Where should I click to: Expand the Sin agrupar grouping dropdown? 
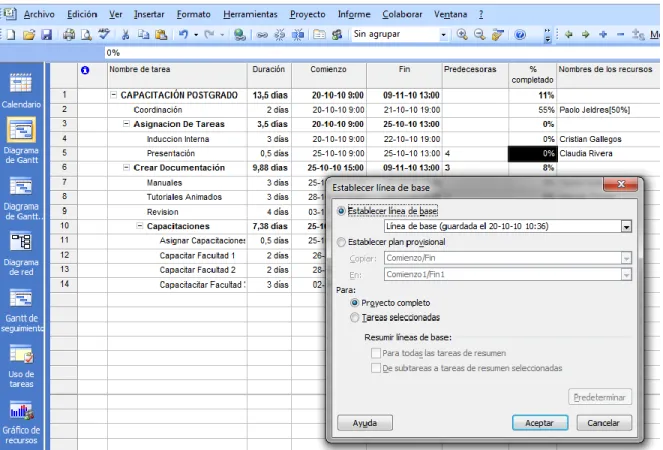tap(443, 35)
